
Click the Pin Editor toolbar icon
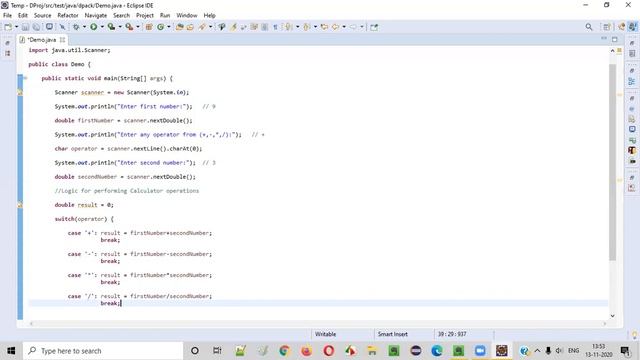pyautogui.click(x=374, y=27)
